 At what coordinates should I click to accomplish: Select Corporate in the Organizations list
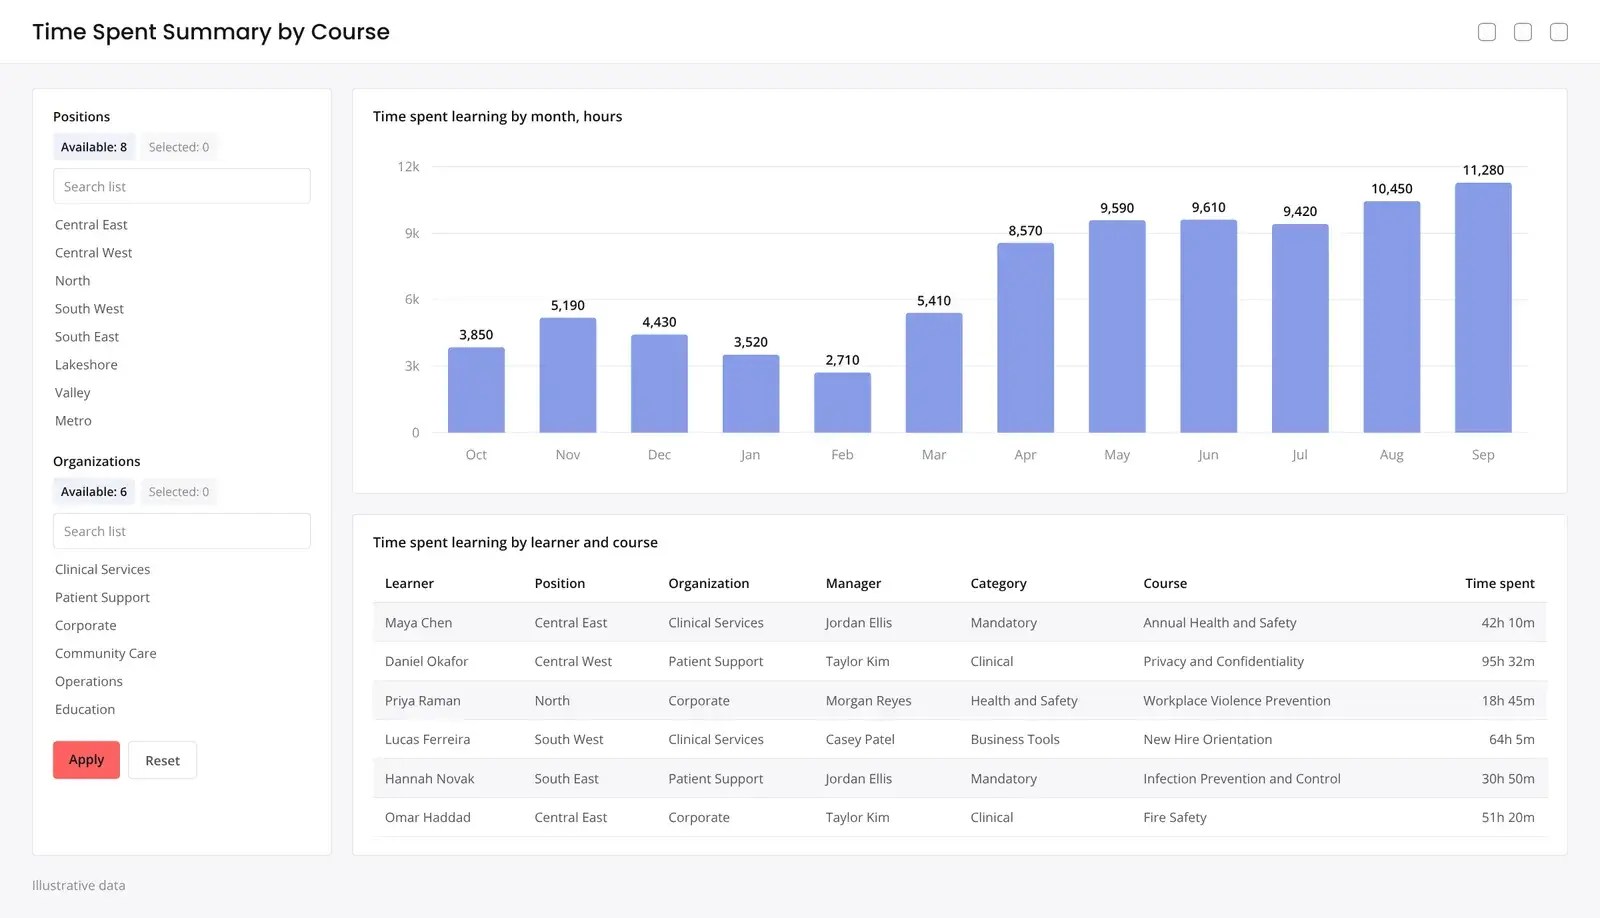pos(85,626)
